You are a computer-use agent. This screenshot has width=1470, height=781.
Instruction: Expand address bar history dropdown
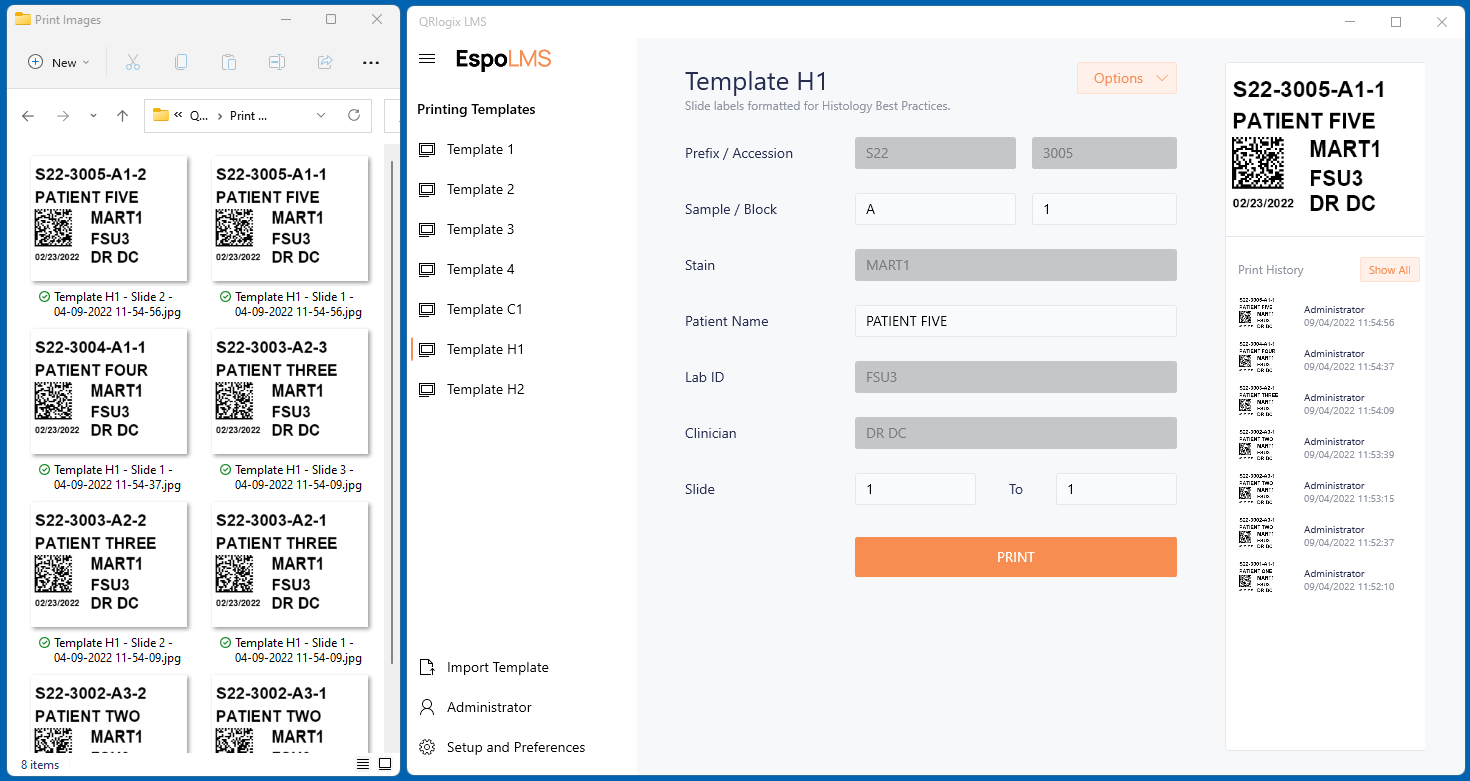[321, 116]
